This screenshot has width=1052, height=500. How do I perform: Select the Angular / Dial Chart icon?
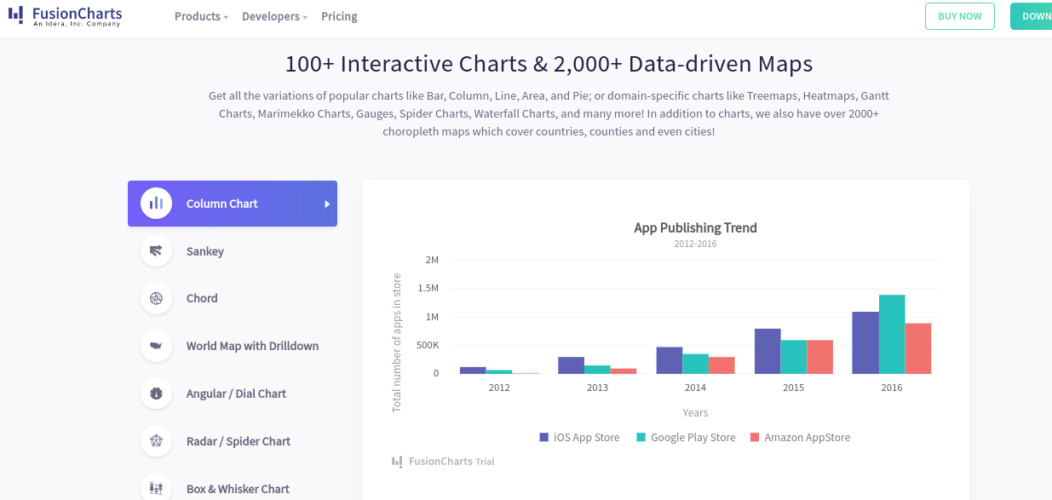tap(156, 393)
